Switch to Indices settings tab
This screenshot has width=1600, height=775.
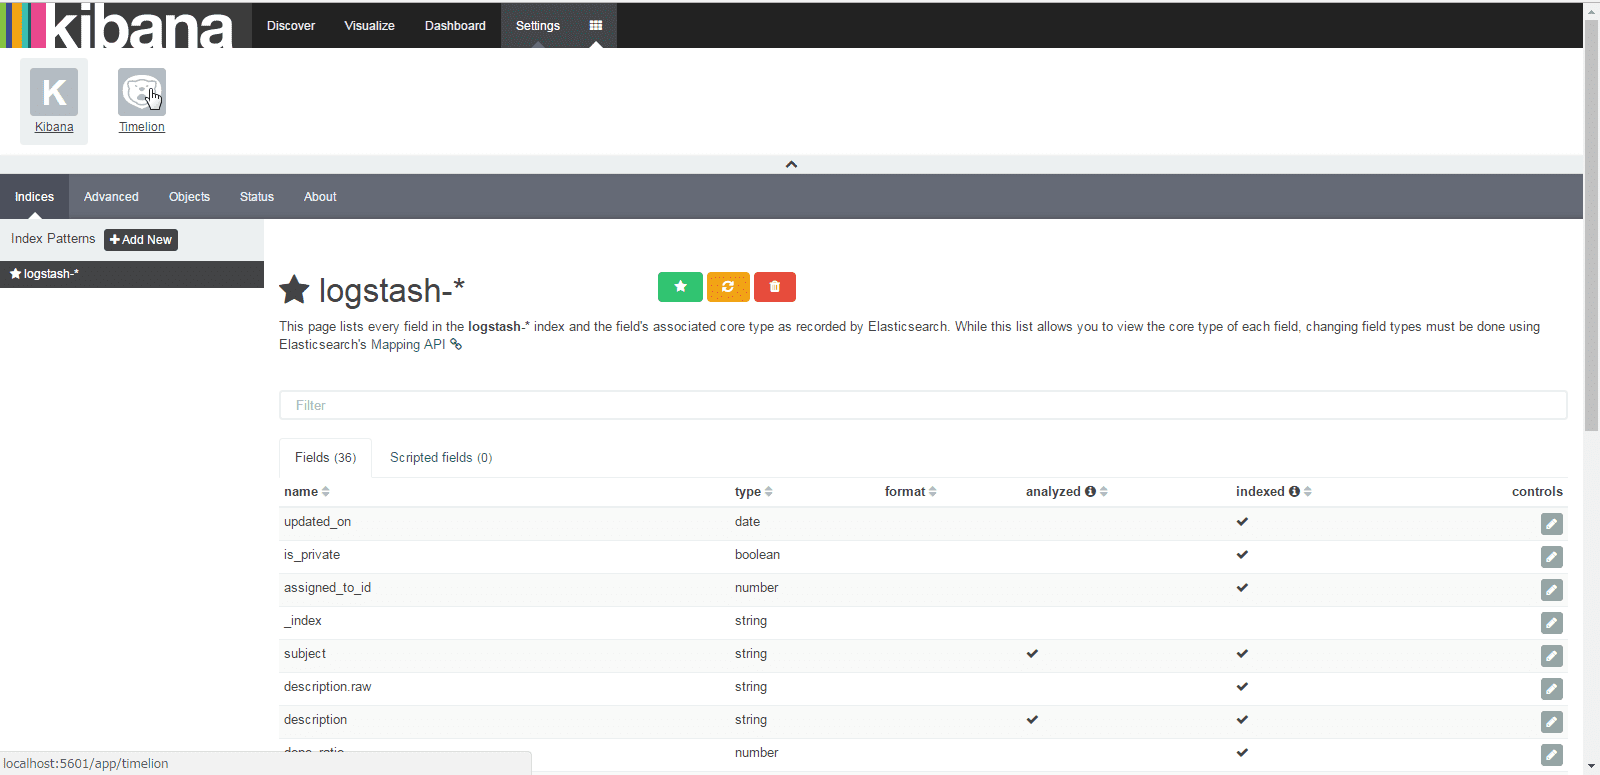34,197
